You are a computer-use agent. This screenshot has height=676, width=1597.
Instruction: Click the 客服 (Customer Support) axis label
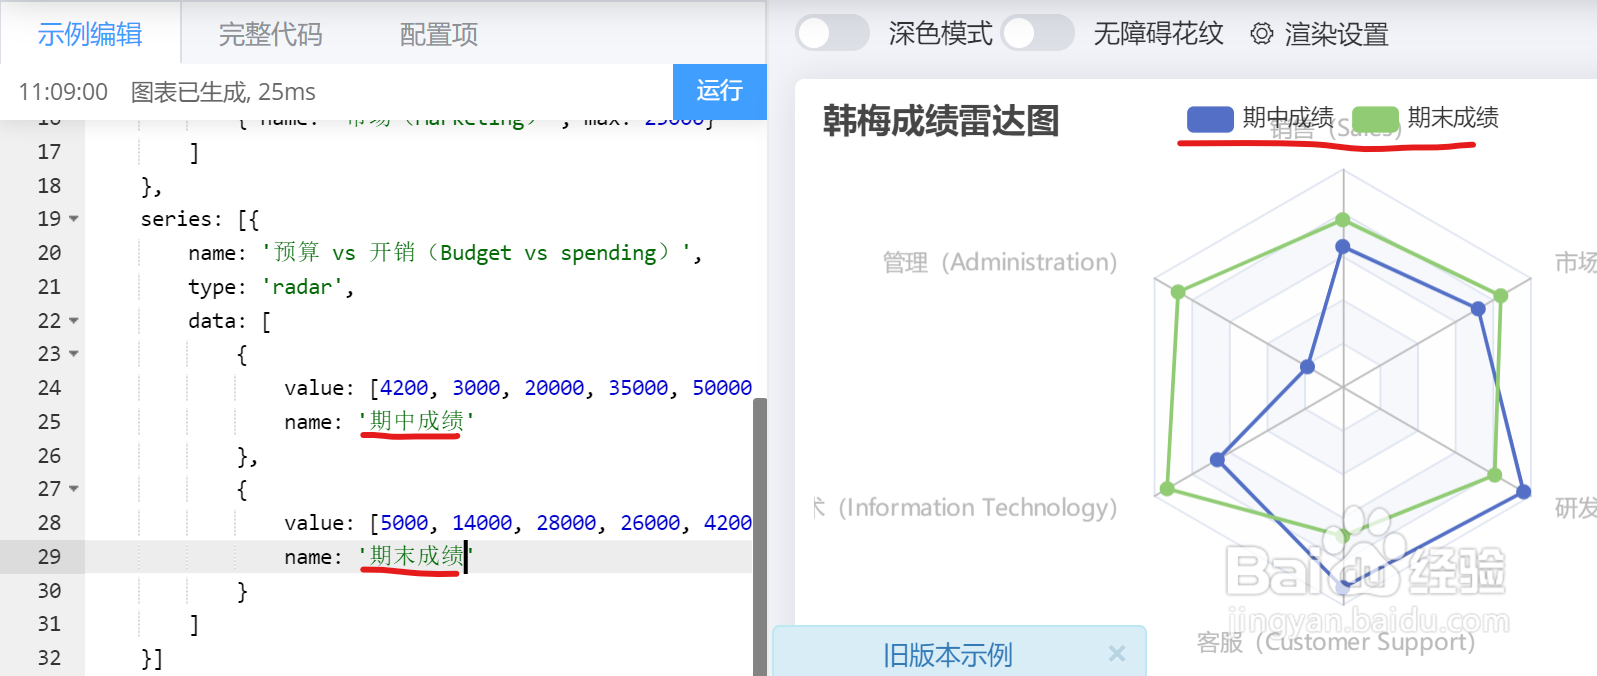coord(1336,641)
